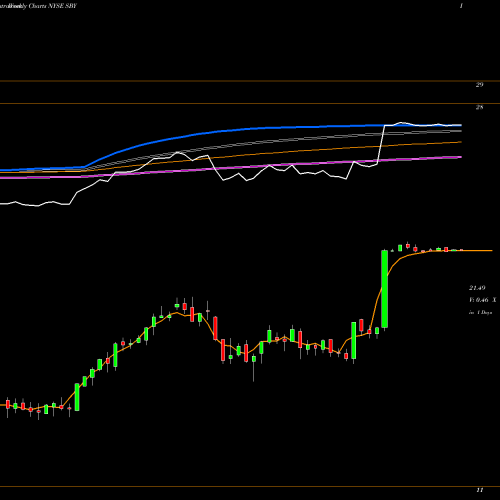The image size is (500, 500).
Task: Click the 'Charts NYSE SBY' chart title
Action: coord(53,6)
